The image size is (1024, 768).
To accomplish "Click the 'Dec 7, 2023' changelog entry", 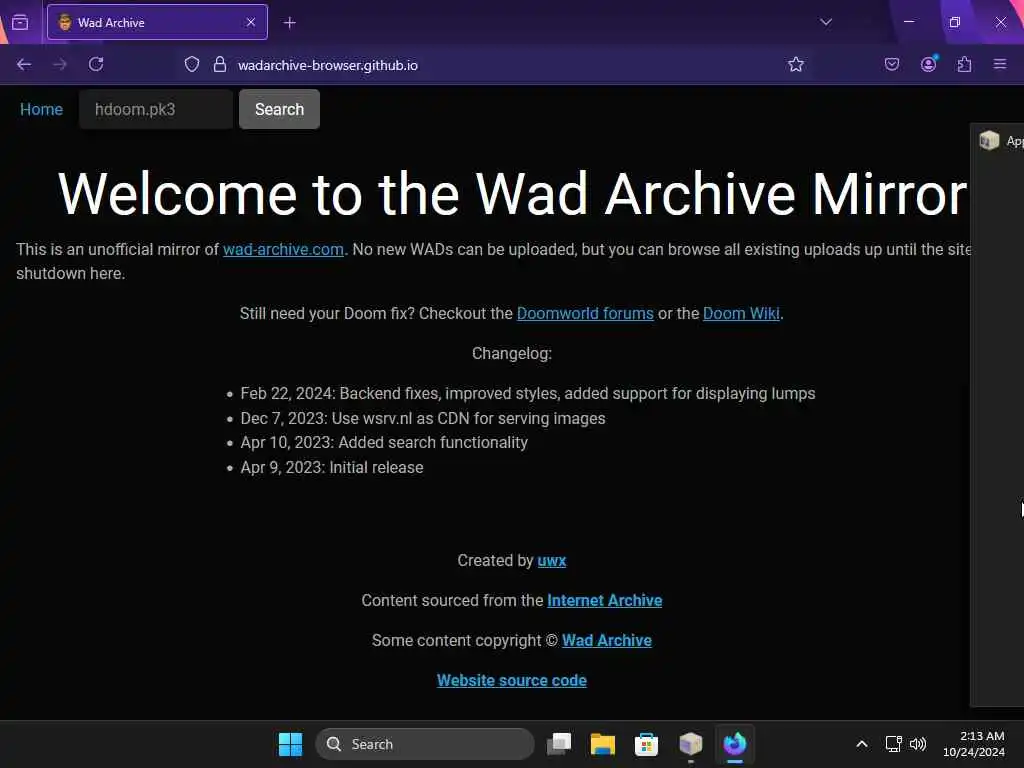I will tap(423, 418).
